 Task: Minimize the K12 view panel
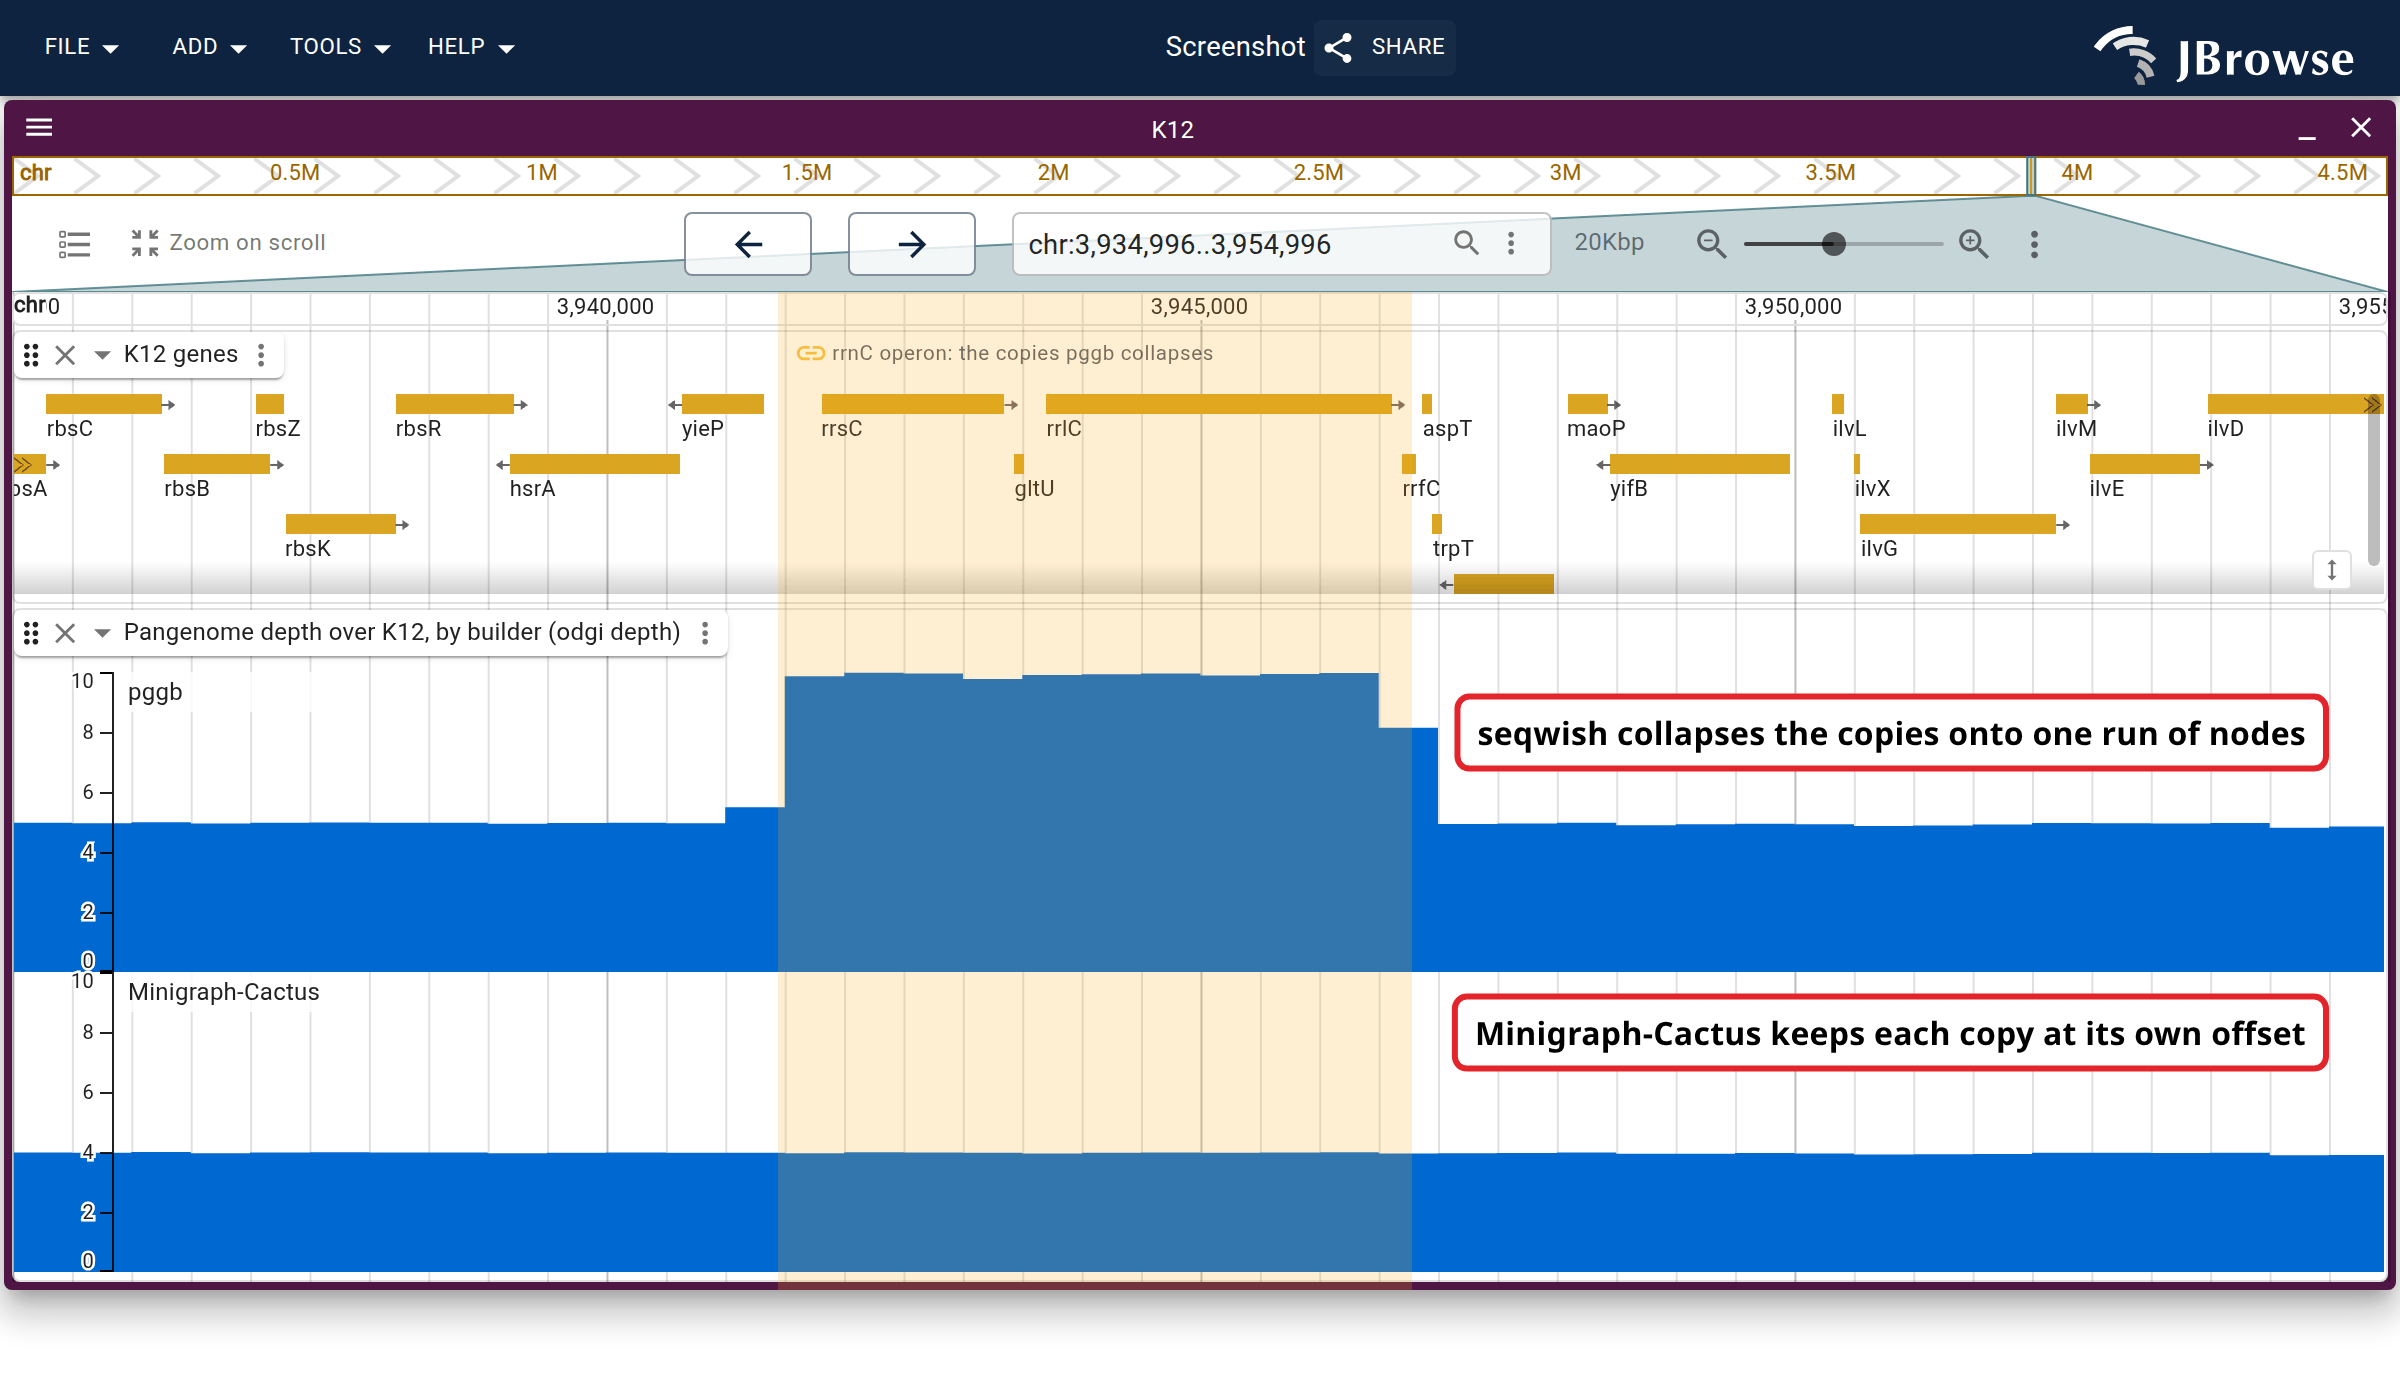pyautogui.click(x=2307, y=128)
